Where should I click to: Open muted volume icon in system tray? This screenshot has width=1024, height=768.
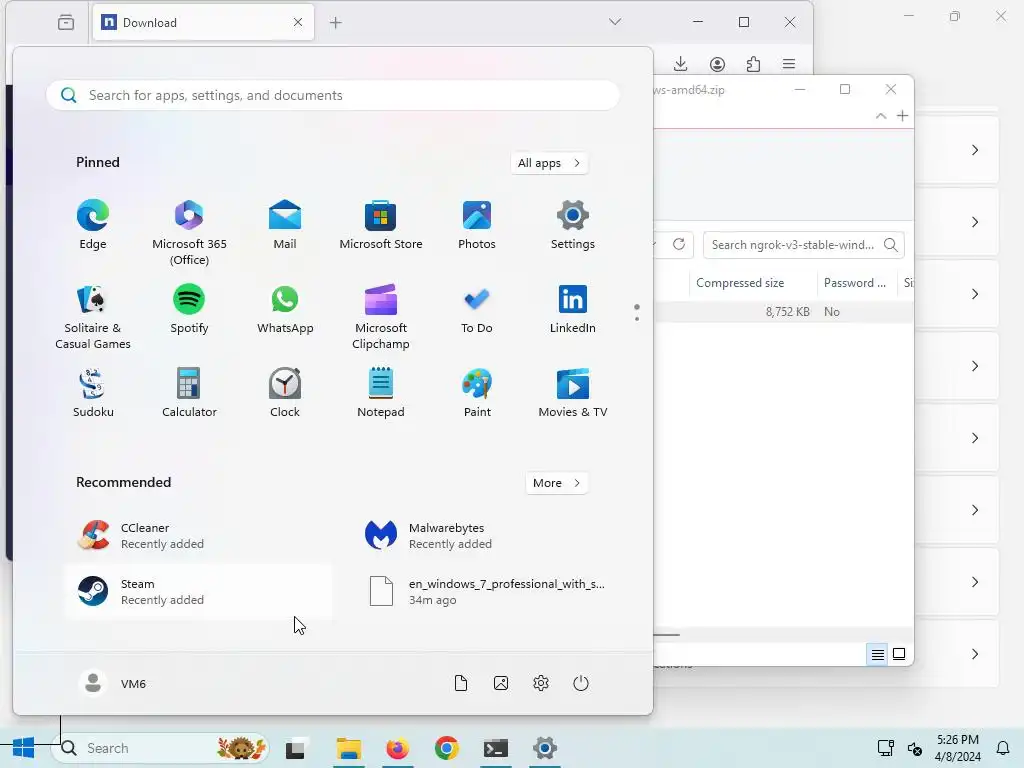tap(915, 748)
